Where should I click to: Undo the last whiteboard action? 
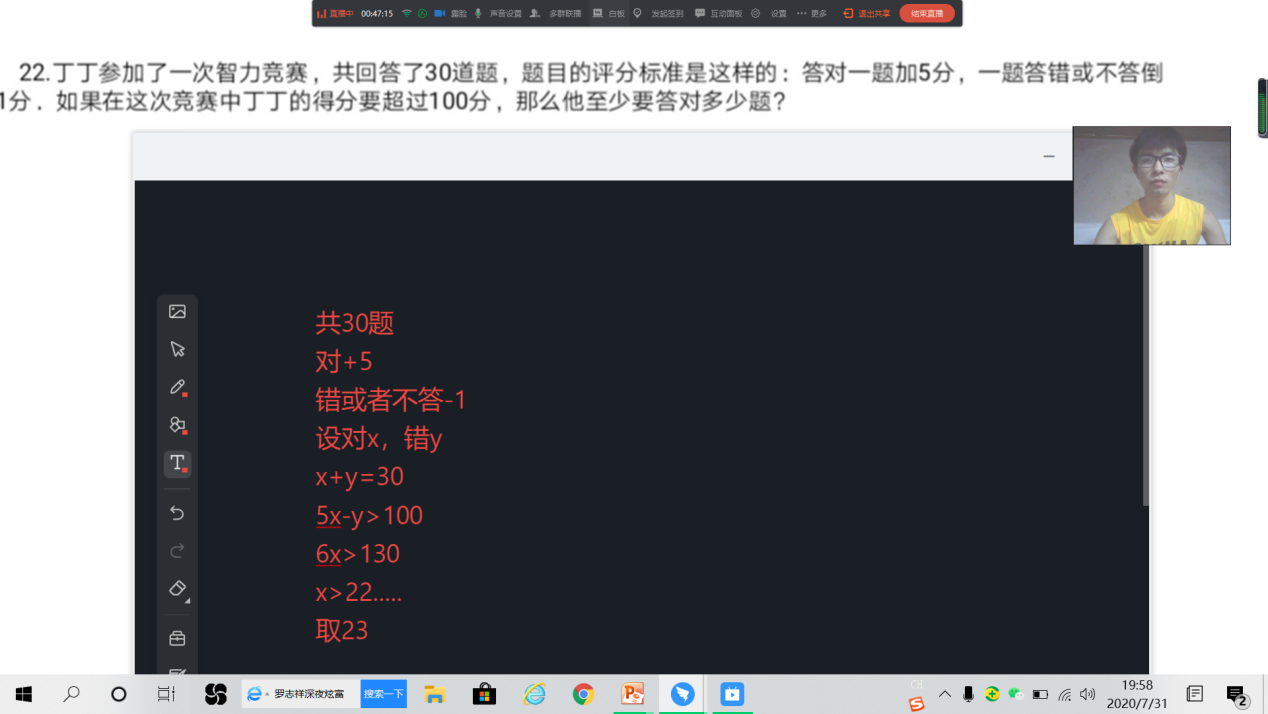pyautogui.click(x=177, y=513)
